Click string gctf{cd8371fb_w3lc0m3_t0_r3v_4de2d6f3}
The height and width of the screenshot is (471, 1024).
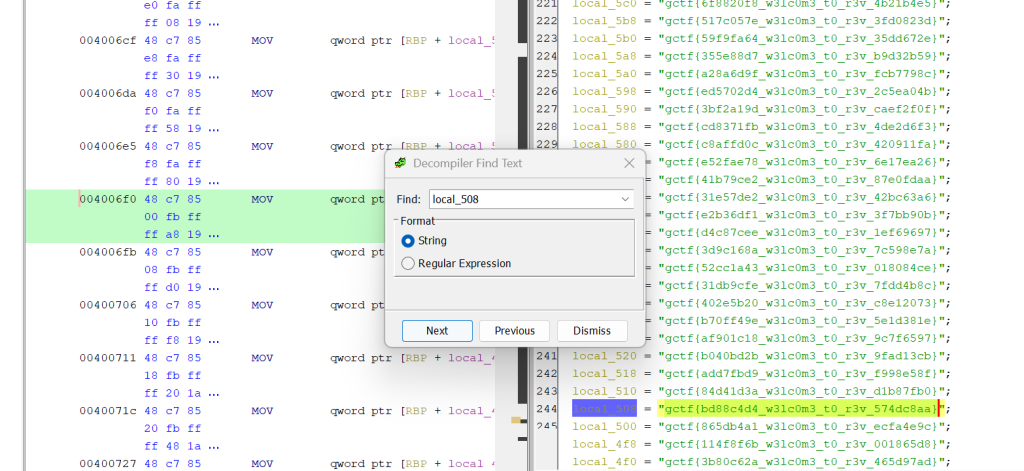tap(801, 127)
